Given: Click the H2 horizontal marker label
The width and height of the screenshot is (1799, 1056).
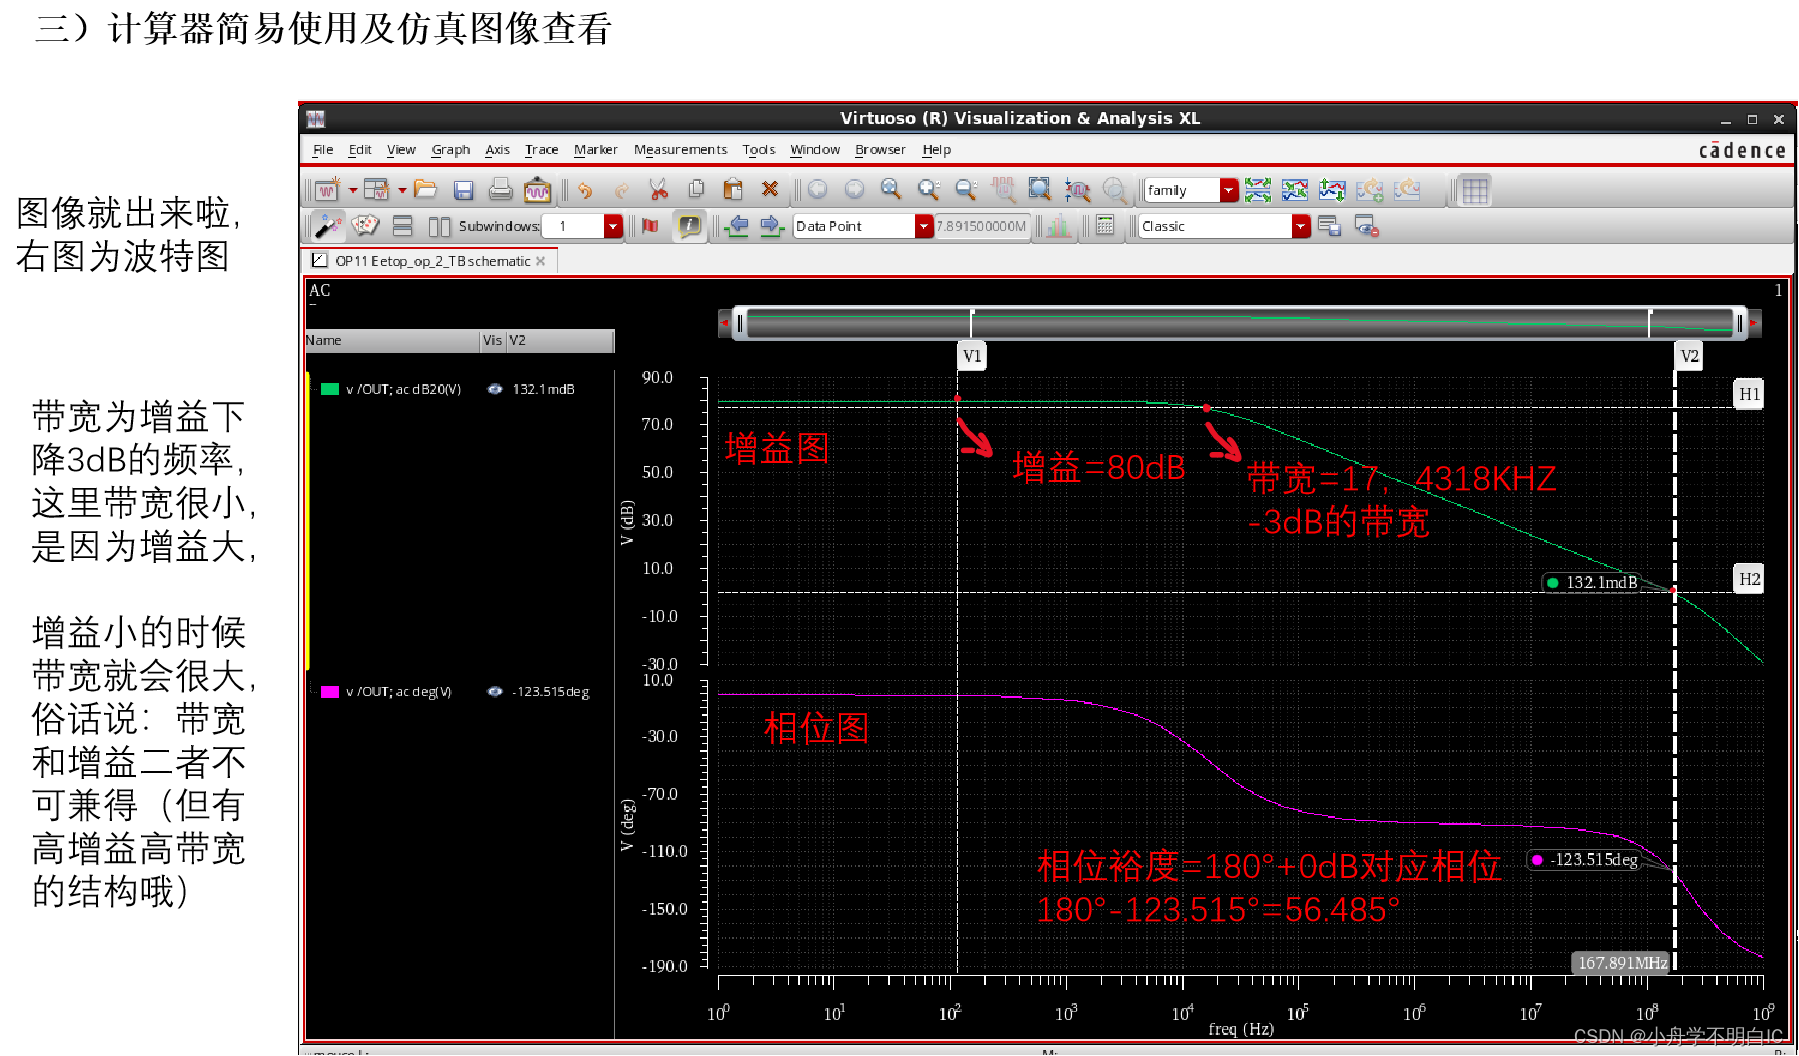Looking at the screenshot, I should click(x=1749, y=579).
